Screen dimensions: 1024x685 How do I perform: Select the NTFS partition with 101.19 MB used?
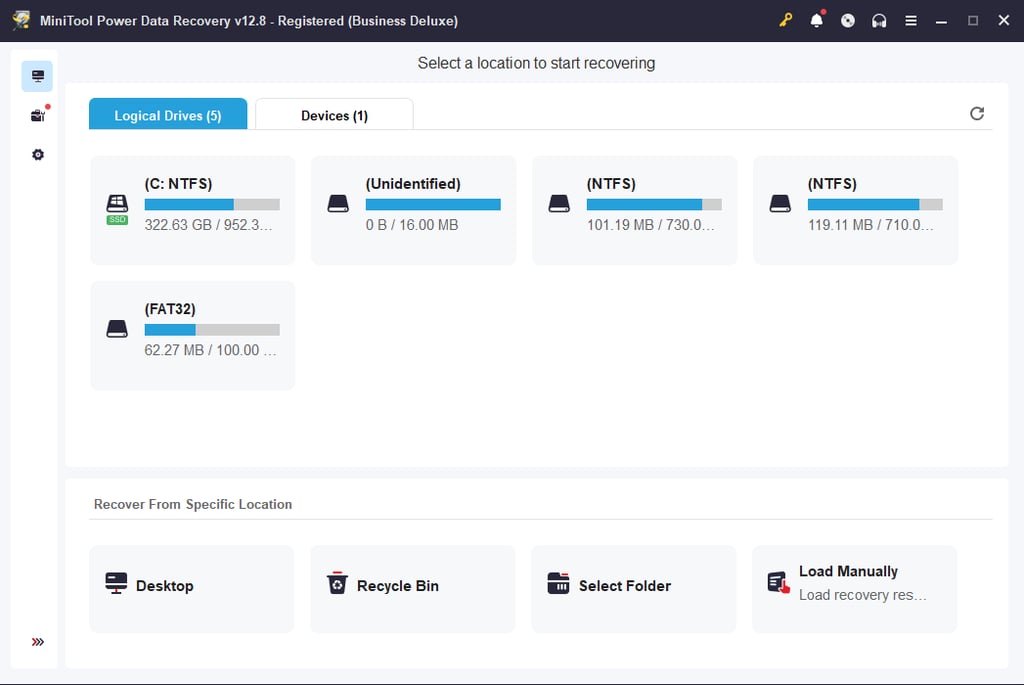pos(634,210)
